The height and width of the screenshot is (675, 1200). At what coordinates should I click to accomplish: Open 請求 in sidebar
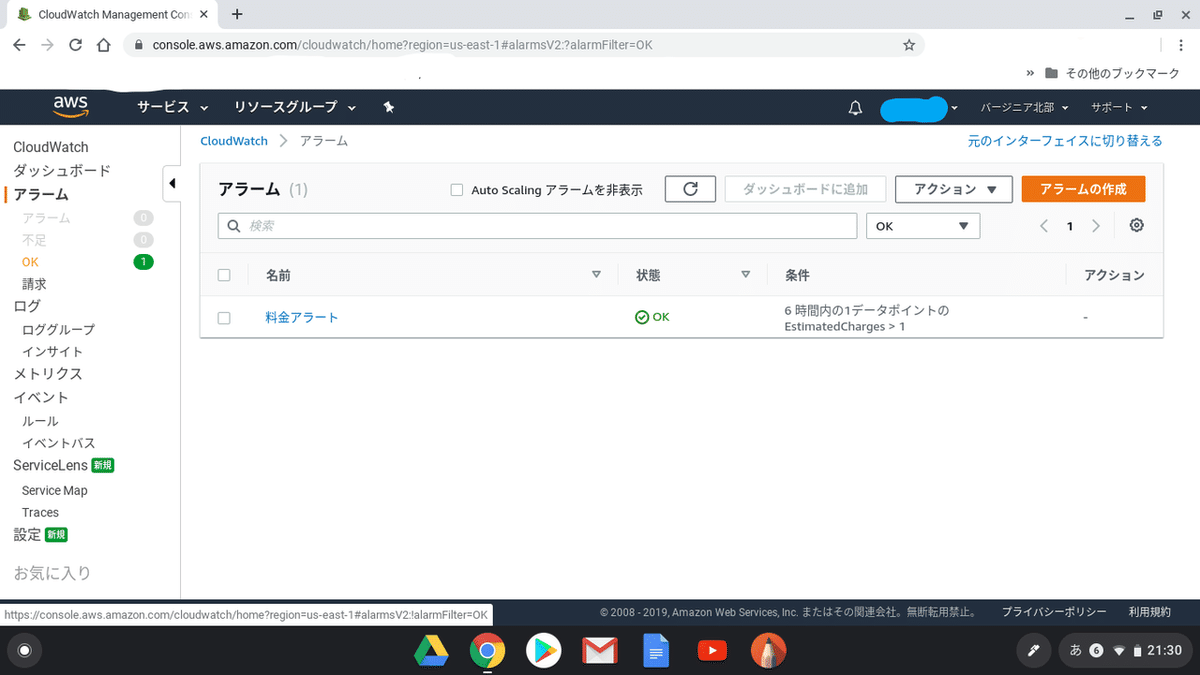pos(35,284)
